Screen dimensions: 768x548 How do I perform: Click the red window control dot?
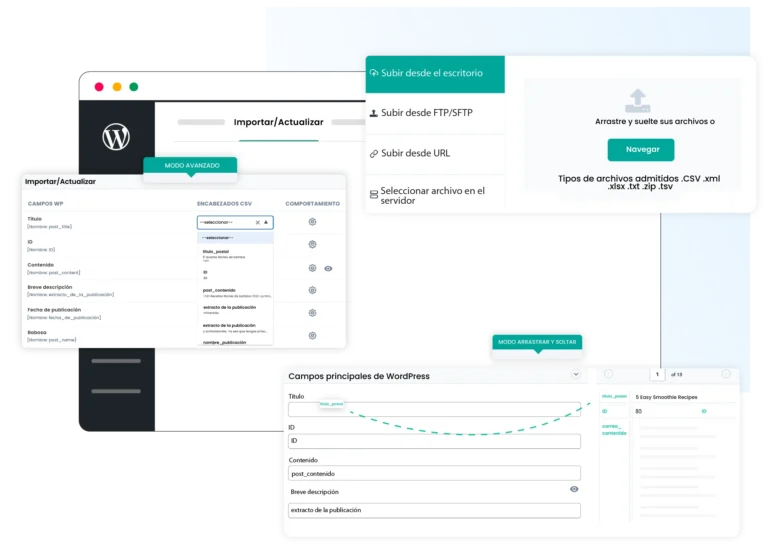tap(99, 87)
